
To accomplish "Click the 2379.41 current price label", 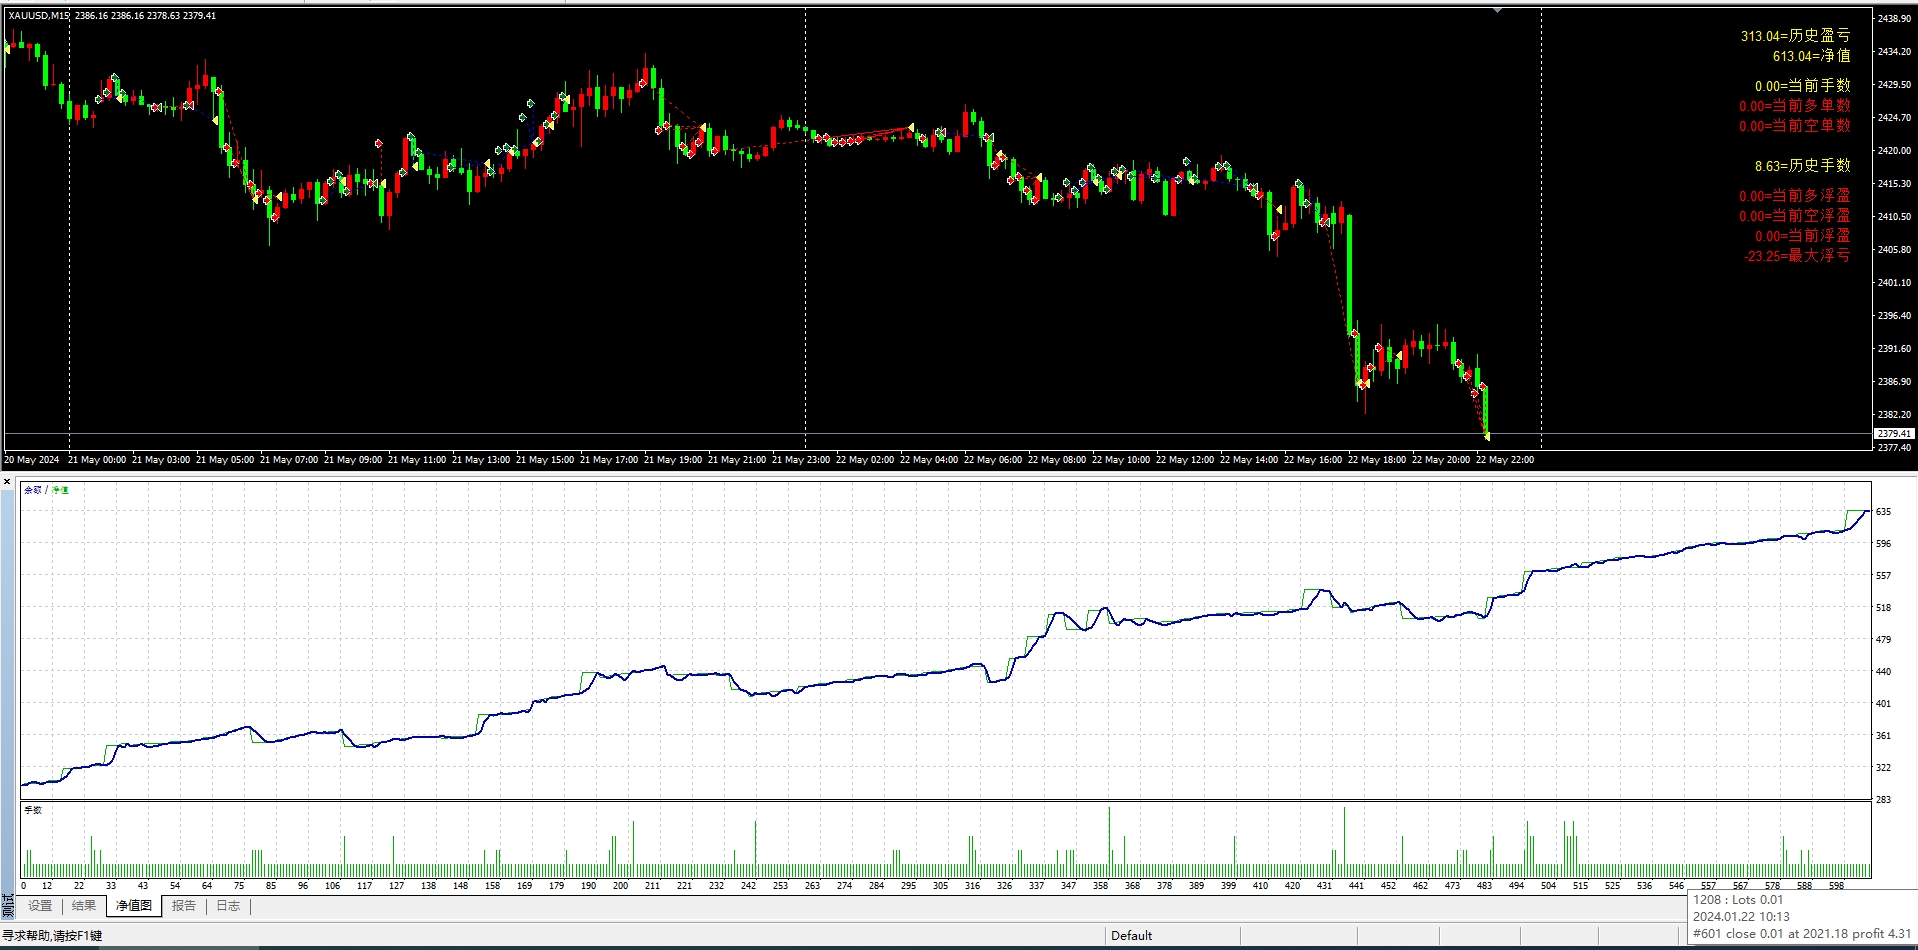I will 1893,434.
